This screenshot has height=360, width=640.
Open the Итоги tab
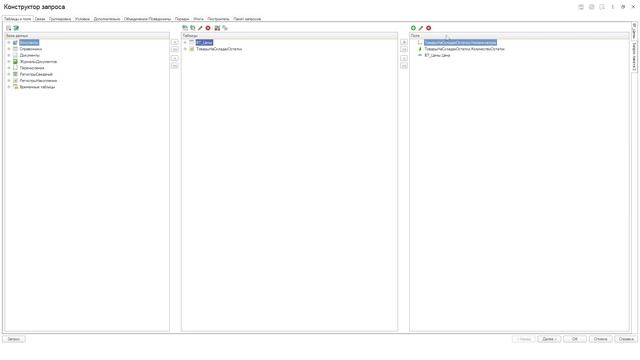pos(198,19)
